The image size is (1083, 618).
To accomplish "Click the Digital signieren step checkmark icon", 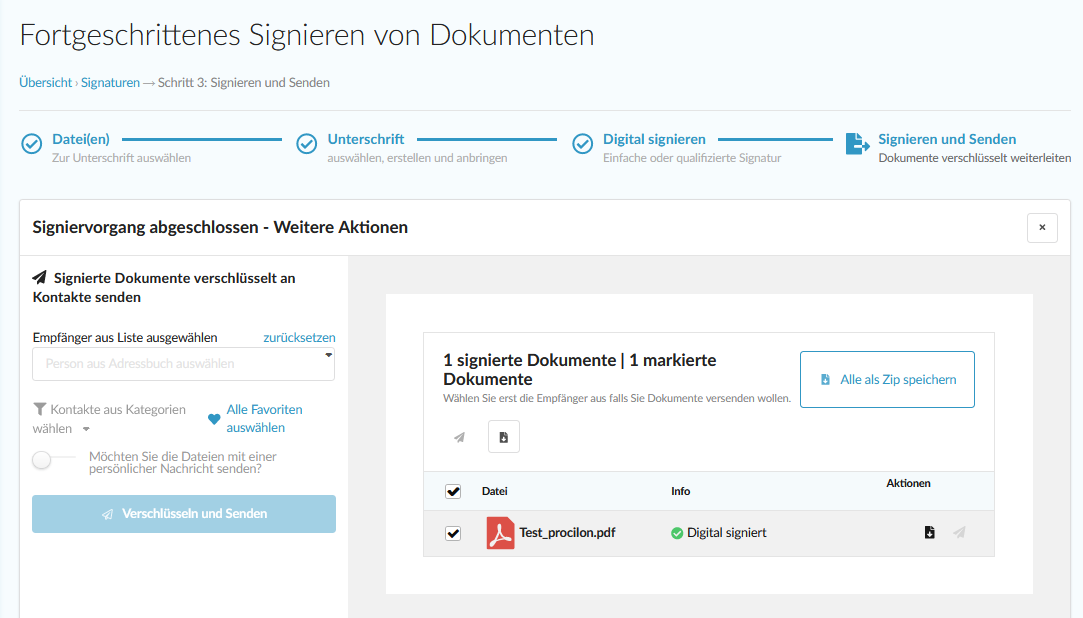I will (582, 144).
